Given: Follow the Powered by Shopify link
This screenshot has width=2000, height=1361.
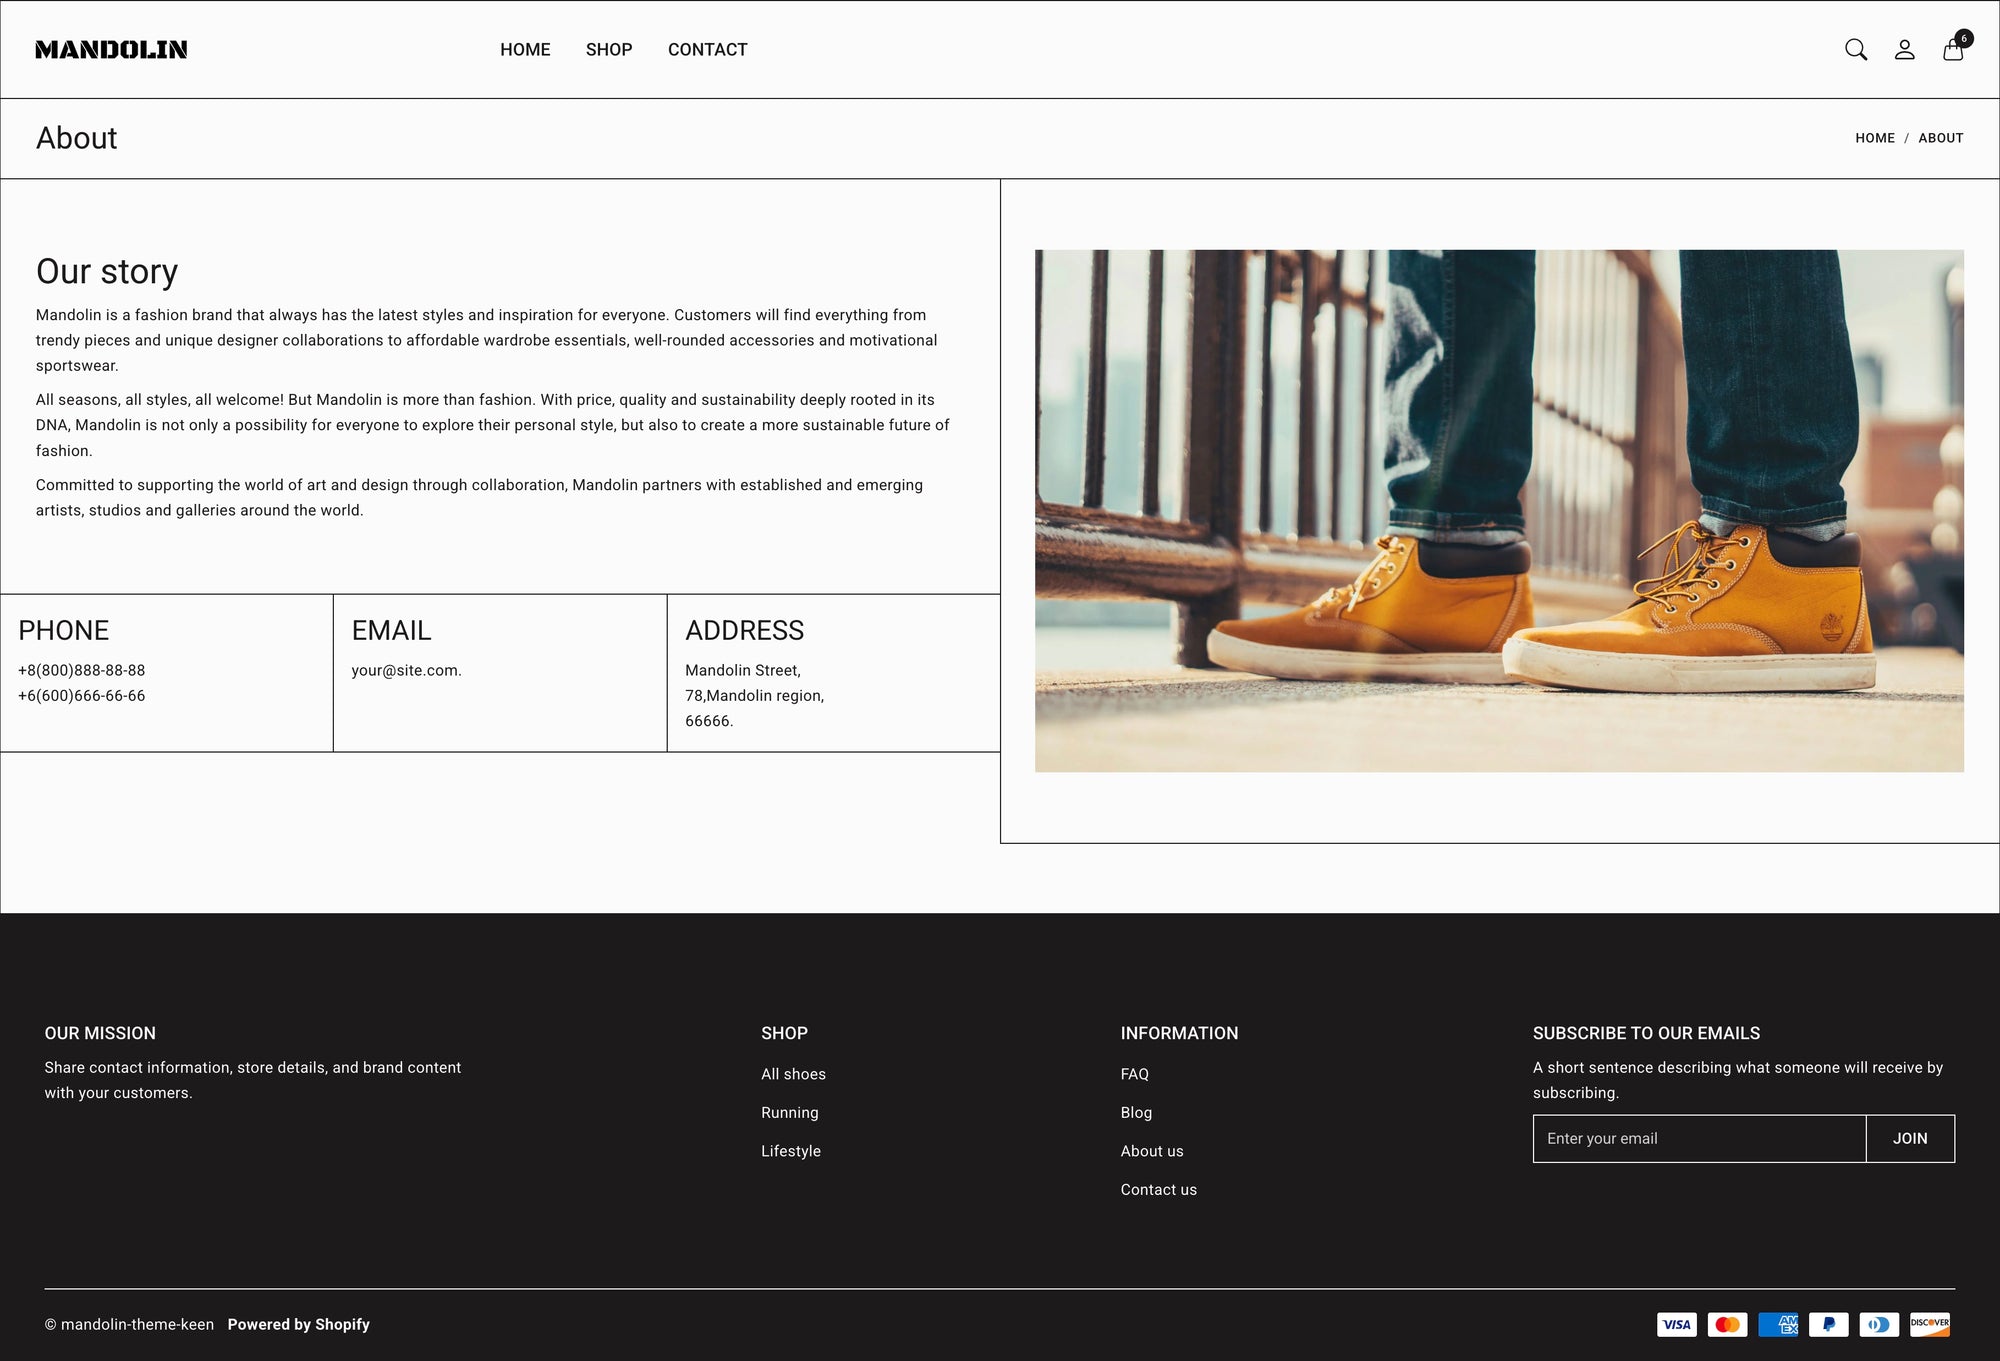Looking at the screenshot, I should 298,1325.
